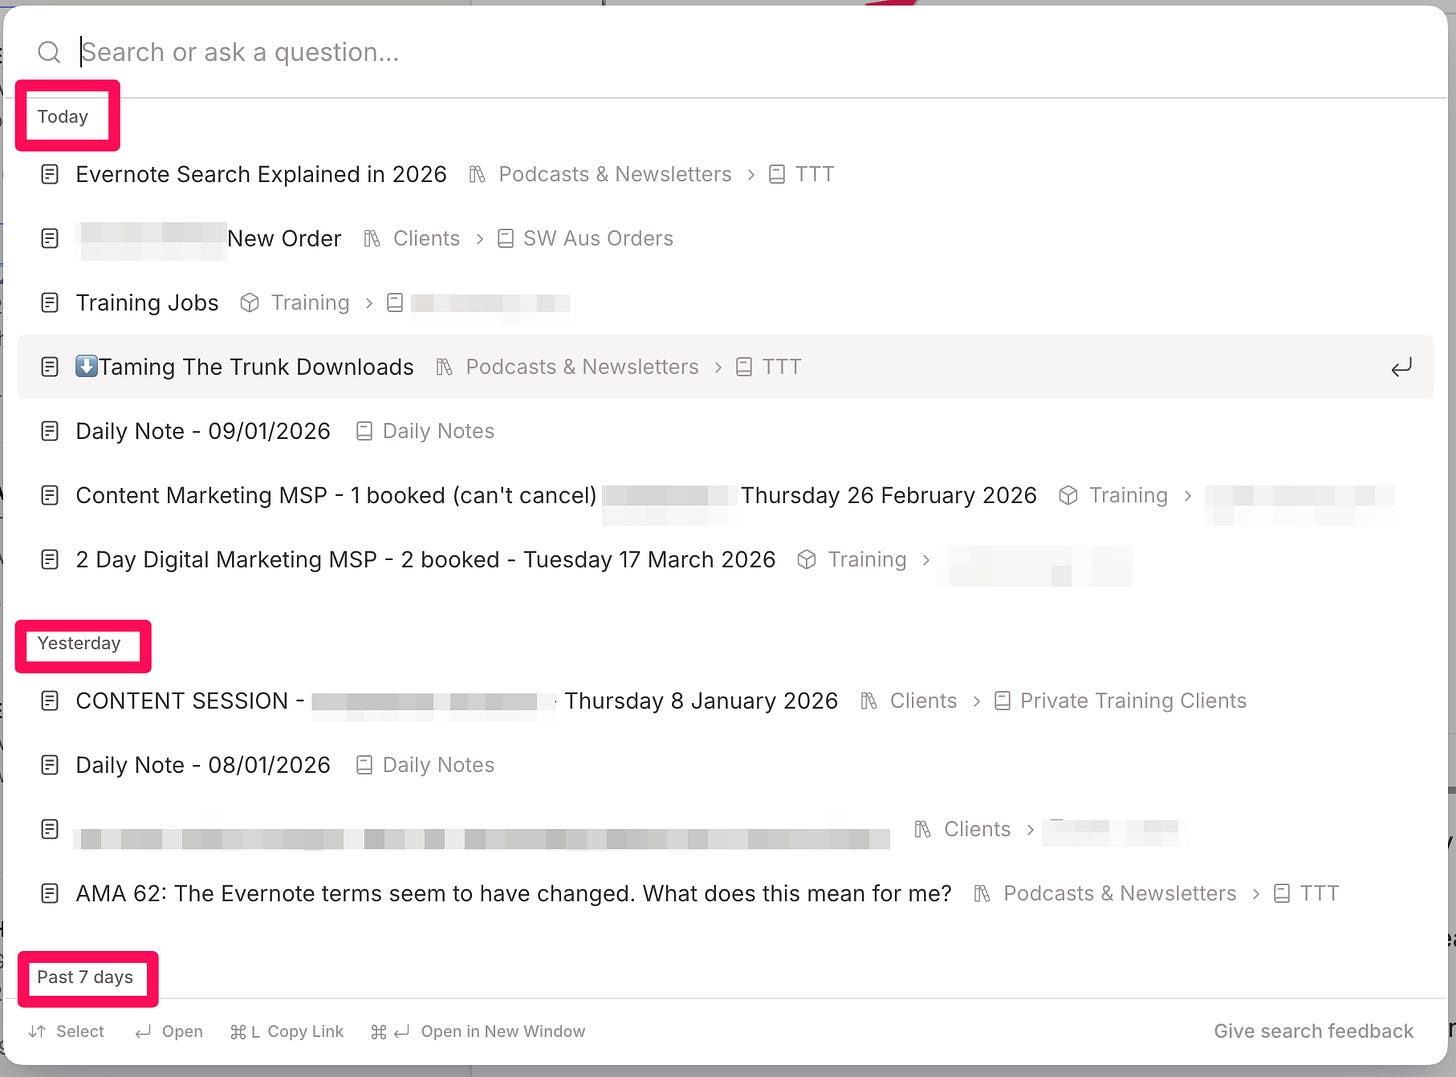Open 'SW Aus Orders' notebook

pos(598,238)
